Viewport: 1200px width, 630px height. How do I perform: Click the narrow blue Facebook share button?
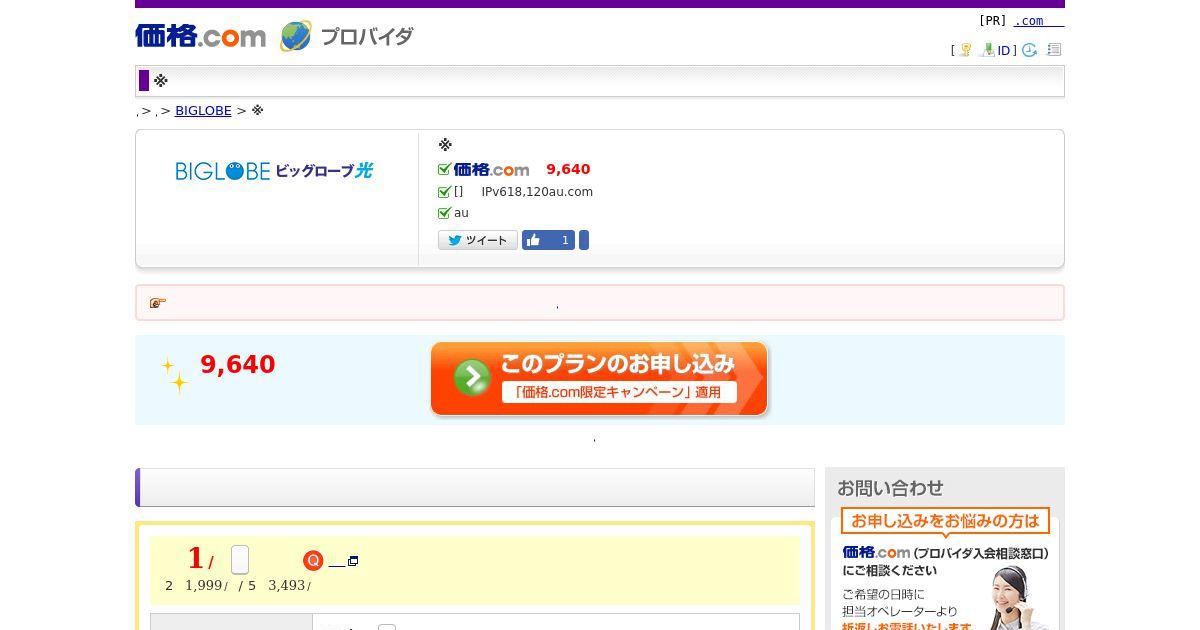(x=584, y=240)
